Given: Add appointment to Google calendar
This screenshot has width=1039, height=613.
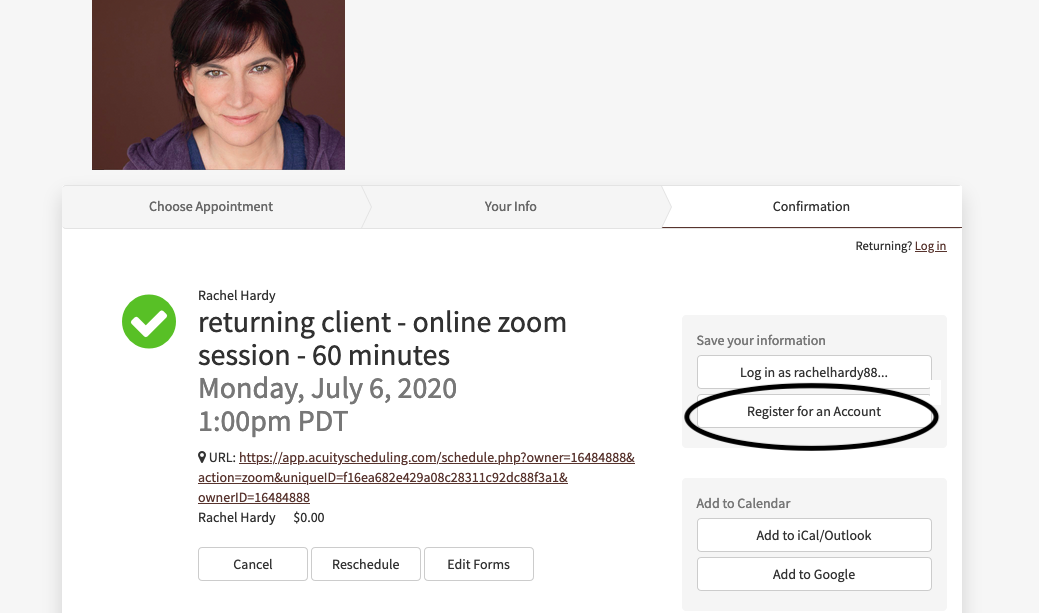Looking at the screenshot, I should click(814, 575).
